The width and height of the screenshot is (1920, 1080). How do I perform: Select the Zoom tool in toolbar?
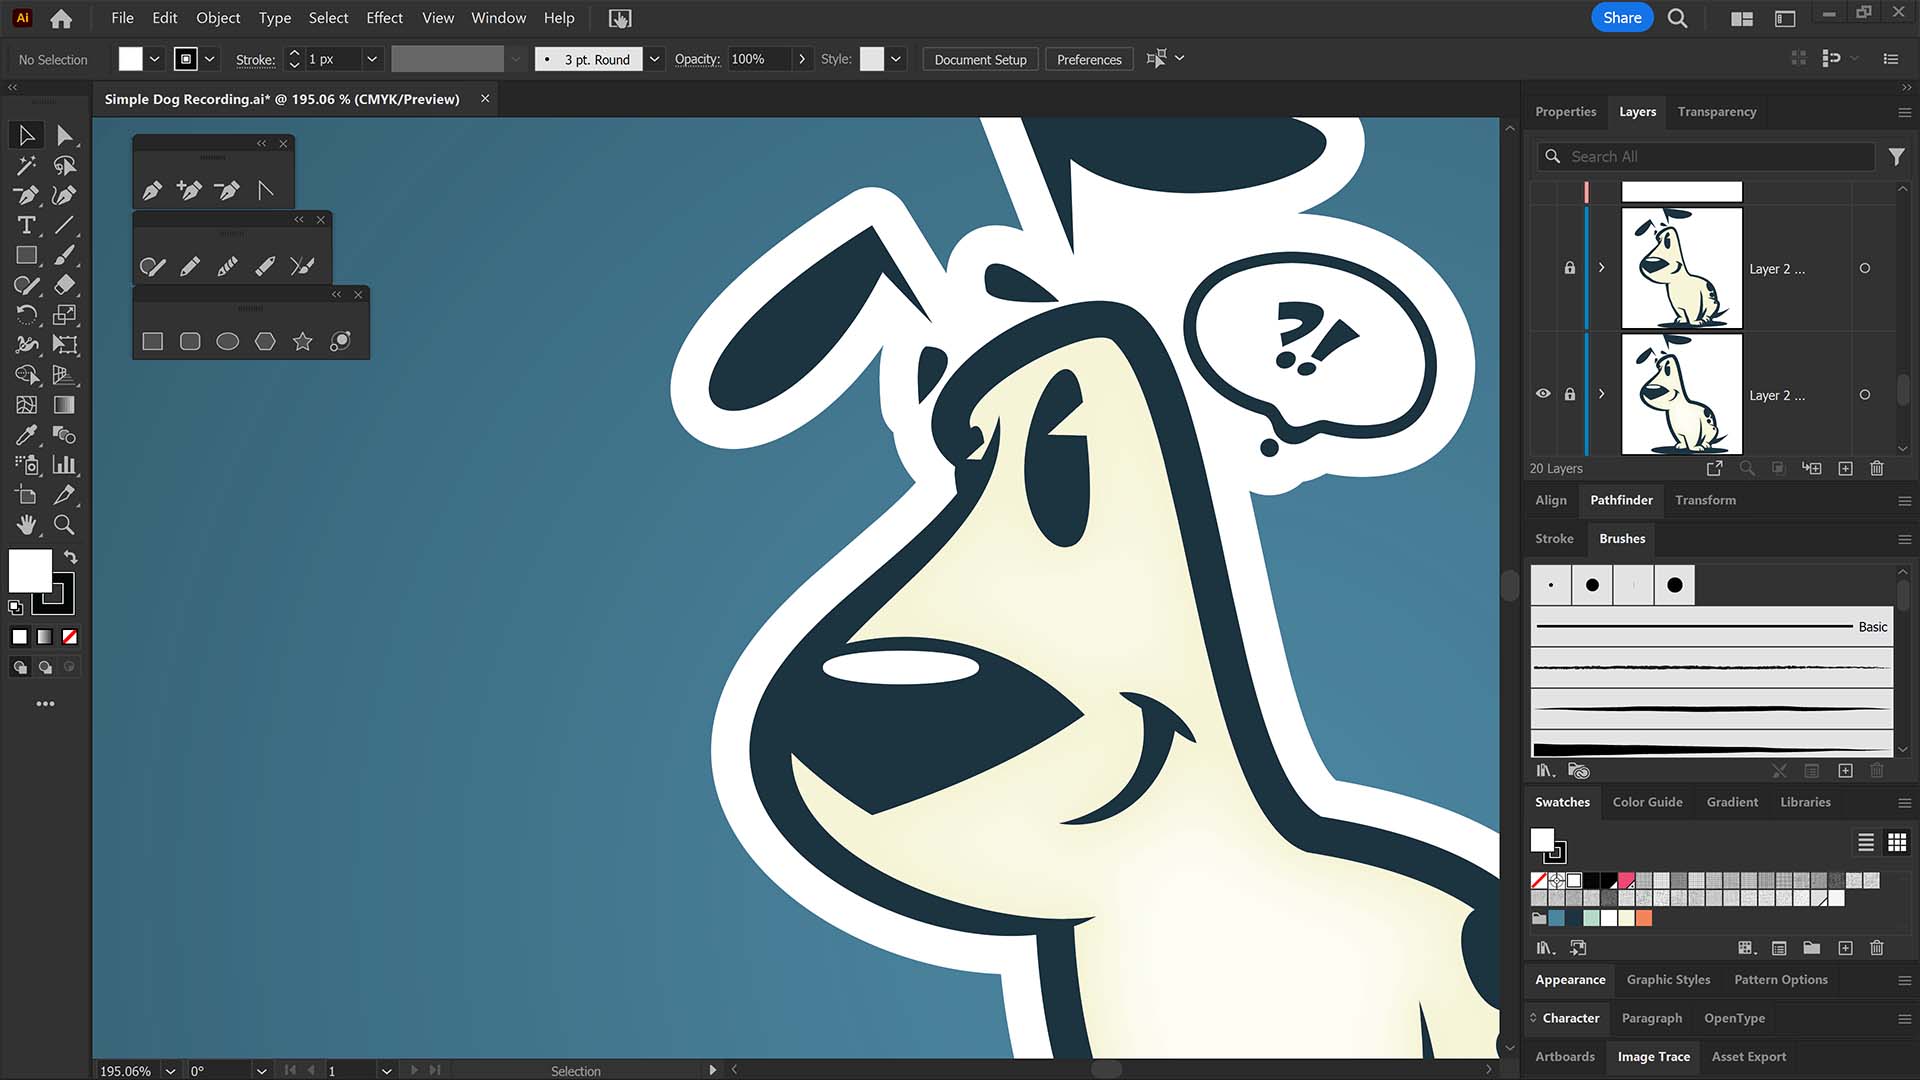pyautogui.click(x=64, y=525)
